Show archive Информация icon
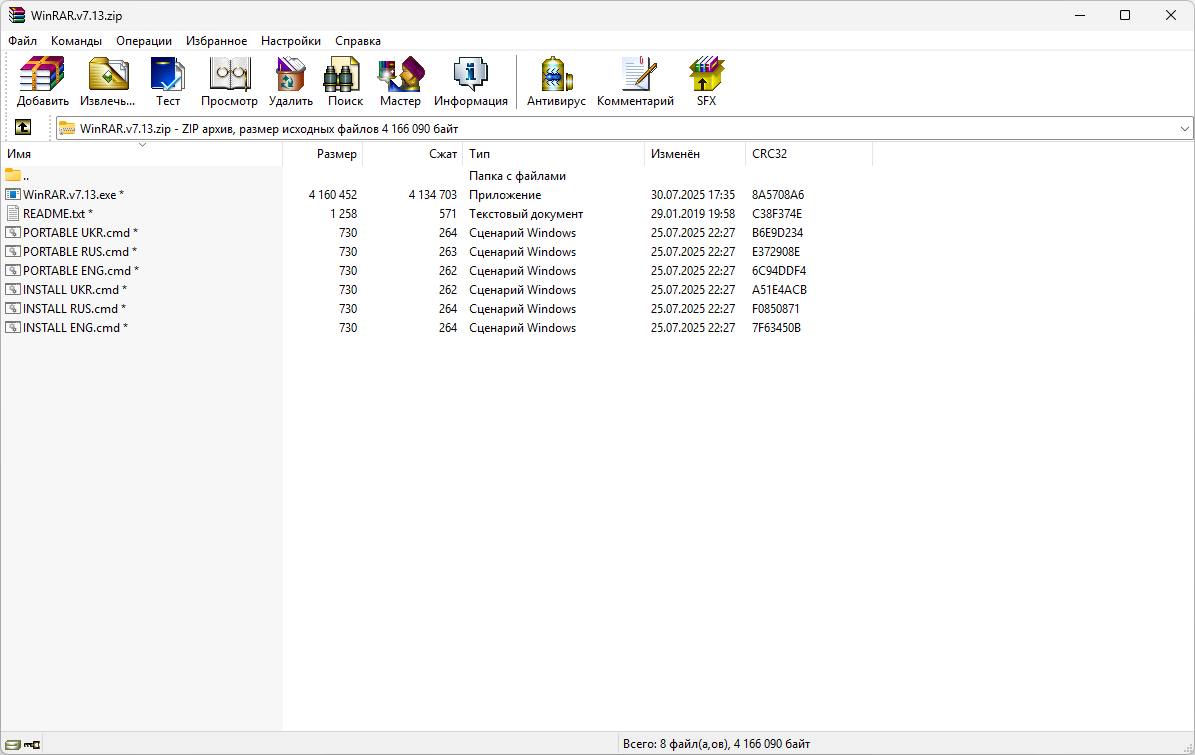Screen dimensions: 1195x755 470,74
